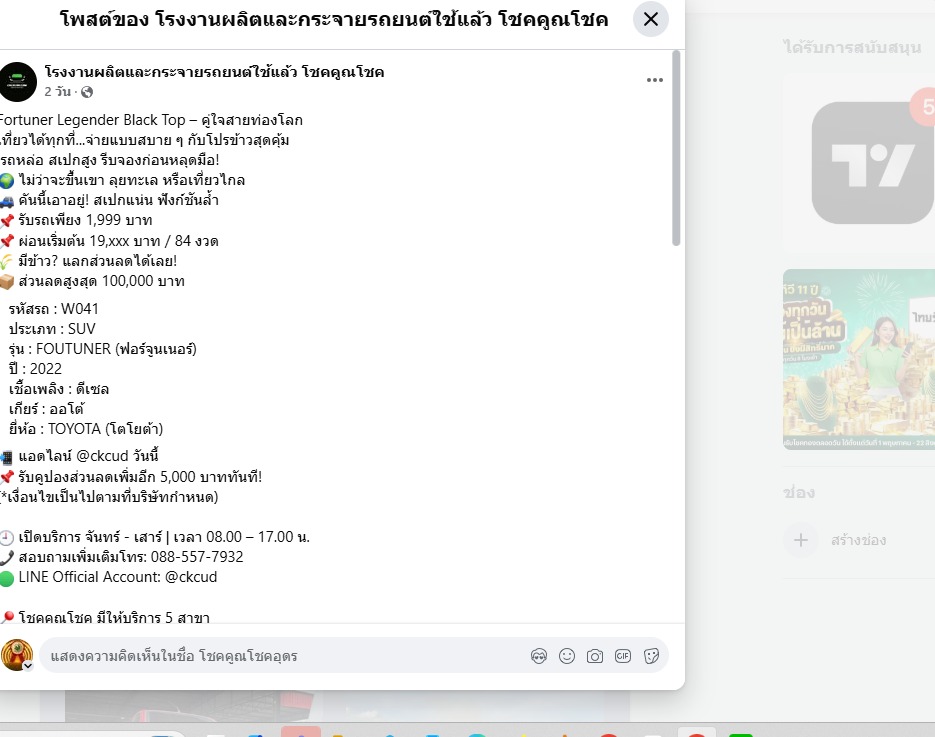The height and width of the screenshot is (737, 935).
Task: Open the TradingView sponsored ad tile
Action: point(873,163)
